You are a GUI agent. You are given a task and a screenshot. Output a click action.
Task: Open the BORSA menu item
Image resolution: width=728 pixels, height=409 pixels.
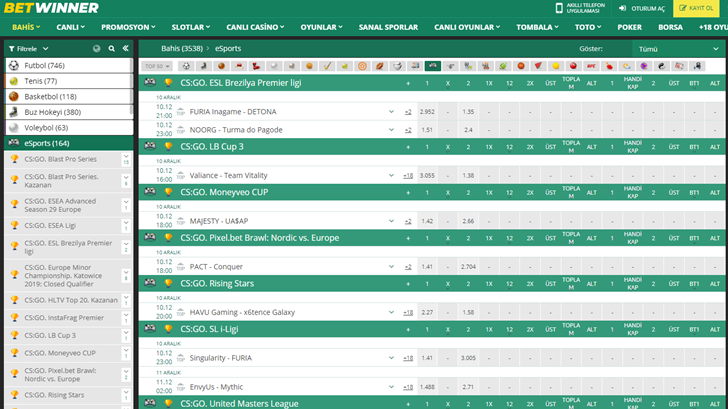point(670,27)
